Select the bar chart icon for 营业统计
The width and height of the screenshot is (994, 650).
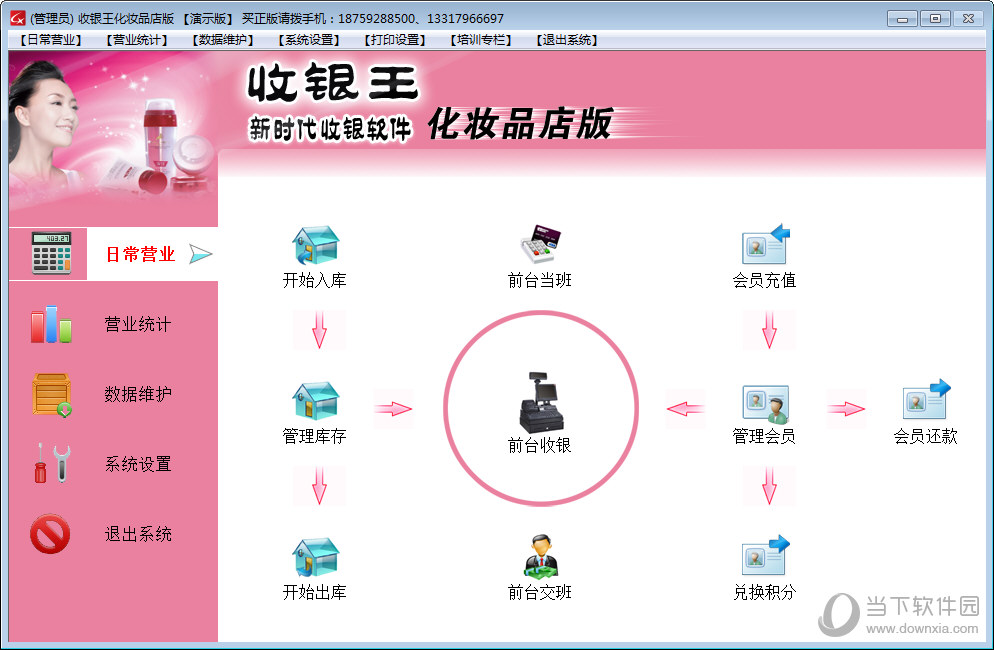(x=51, y=324)
